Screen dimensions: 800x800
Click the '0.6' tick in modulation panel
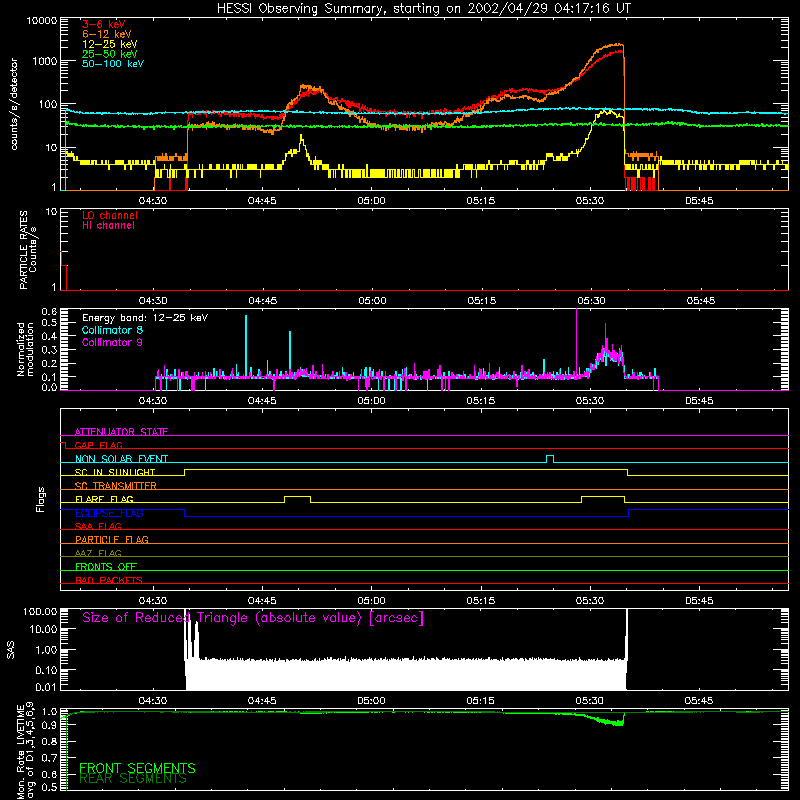point(49,311)
